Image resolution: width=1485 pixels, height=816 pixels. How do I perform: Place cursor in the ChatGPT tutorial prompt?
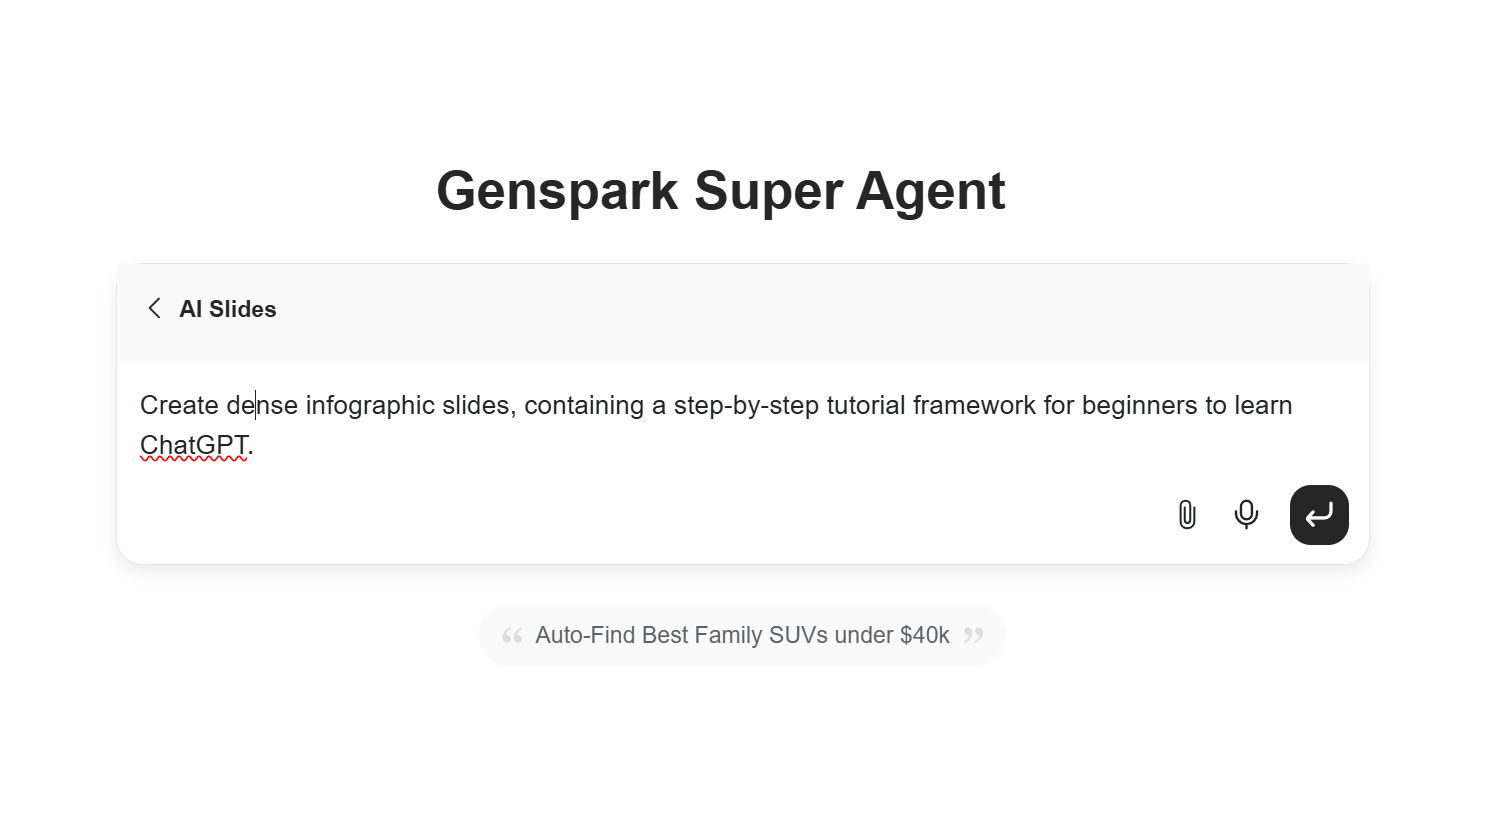click(x=700, y=425)
